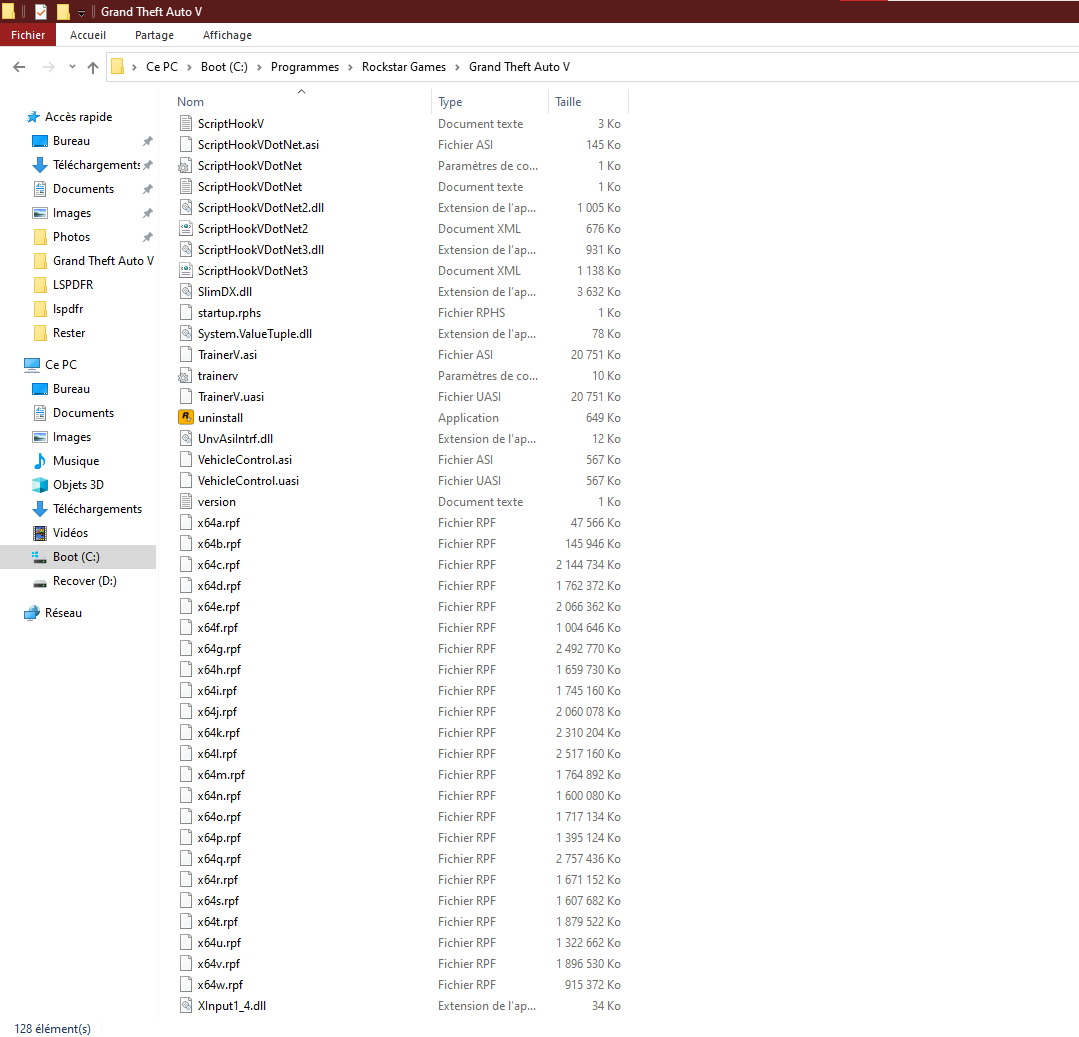Click the Boot (C:) drive icon in sidebar
Viewport: 1079px width, 1037px height.
pos(40,557)
